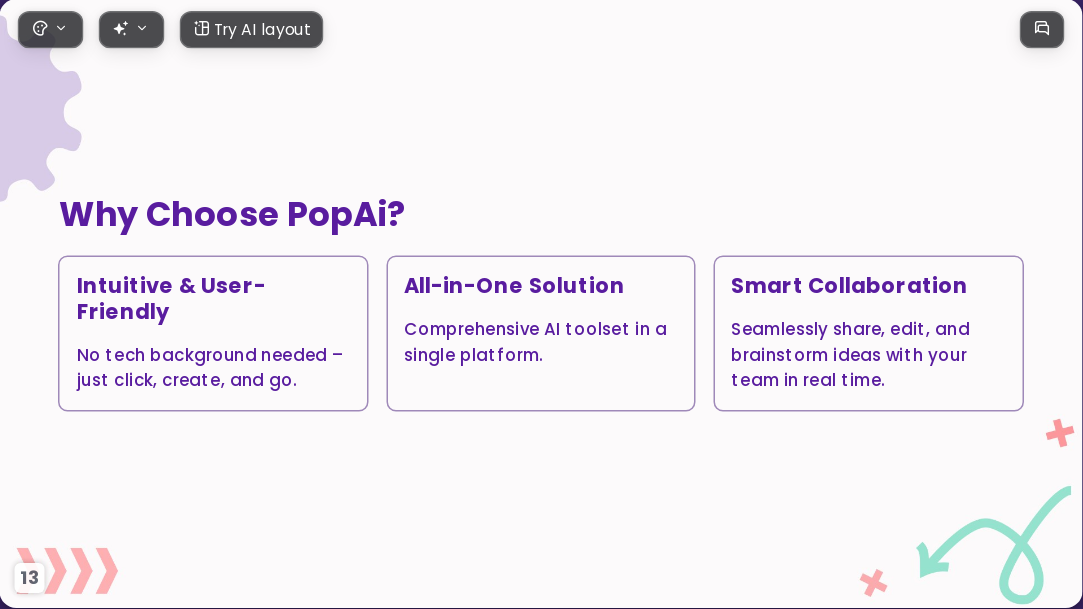Select the All-in-One Solution heading
1083x609 pixels.
[x=514, y=285]
